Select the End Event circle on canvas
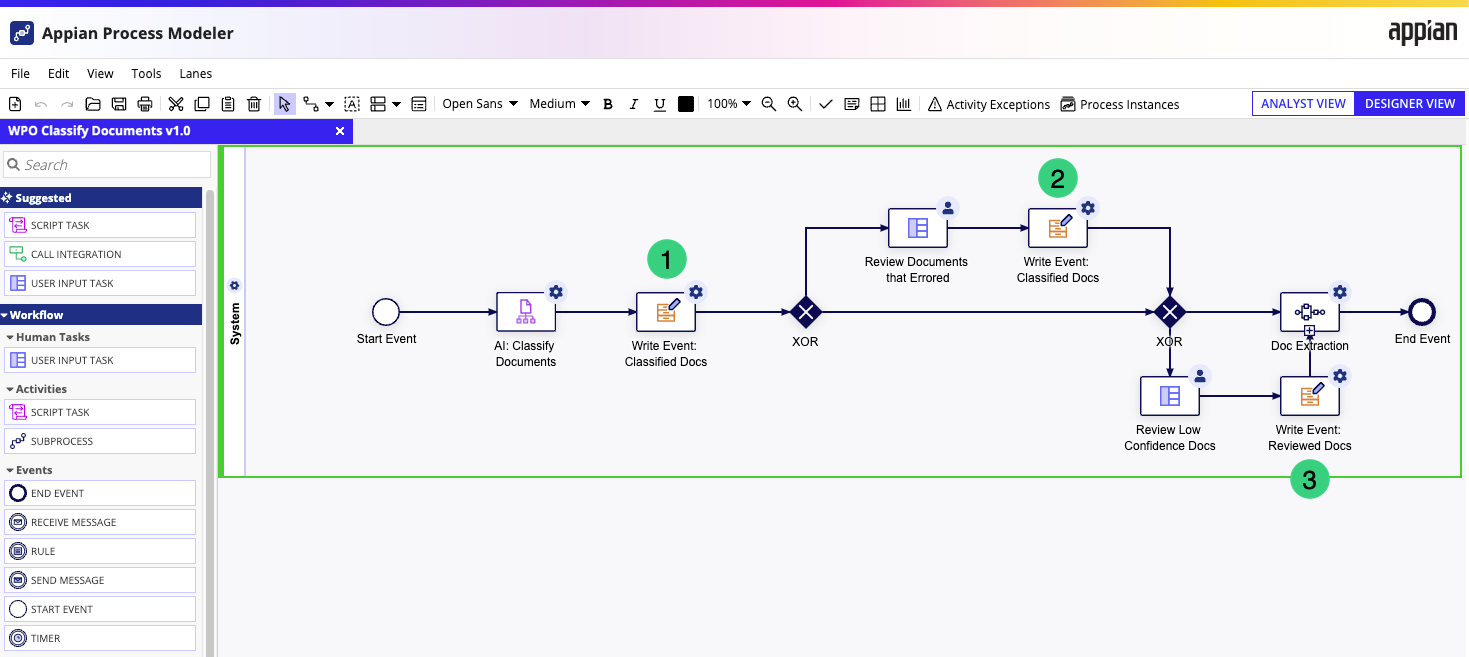Image resolution: width=1469 pixels, height=657 pixels. [x=1422, y=312]
